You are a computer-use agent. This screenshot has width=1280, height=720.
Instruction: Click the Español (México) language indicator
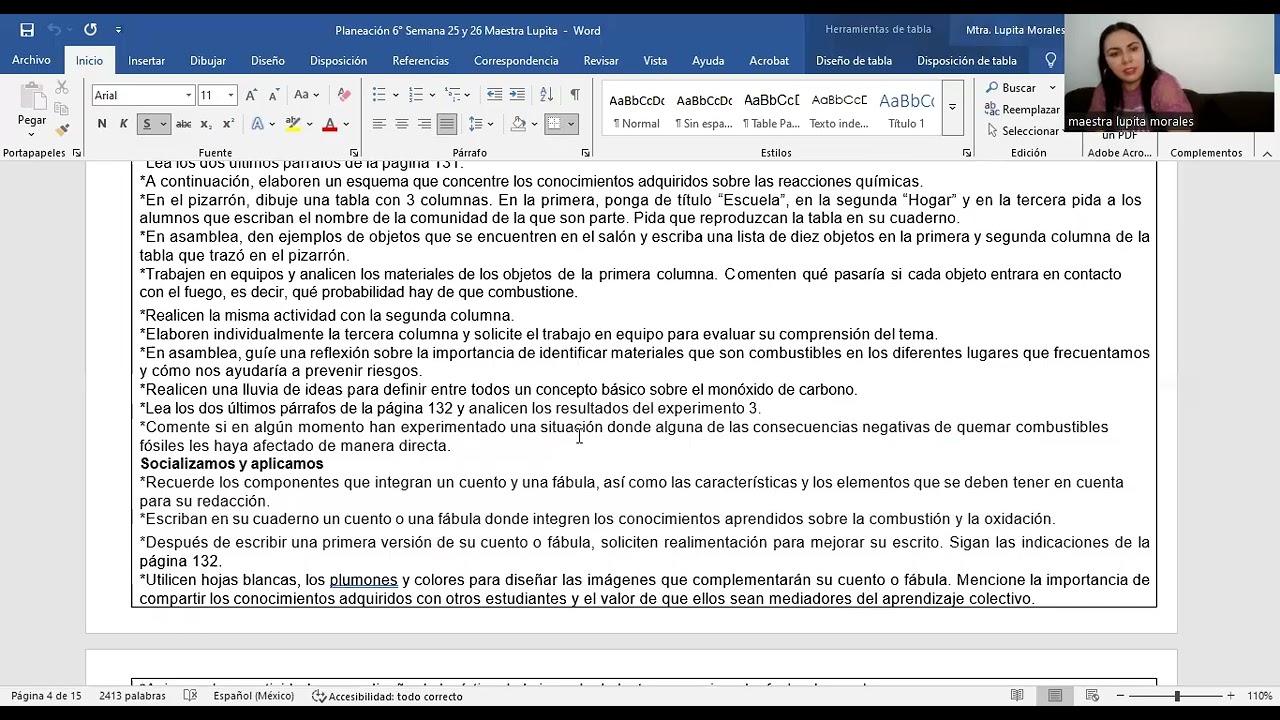click(x=254, y=696)
